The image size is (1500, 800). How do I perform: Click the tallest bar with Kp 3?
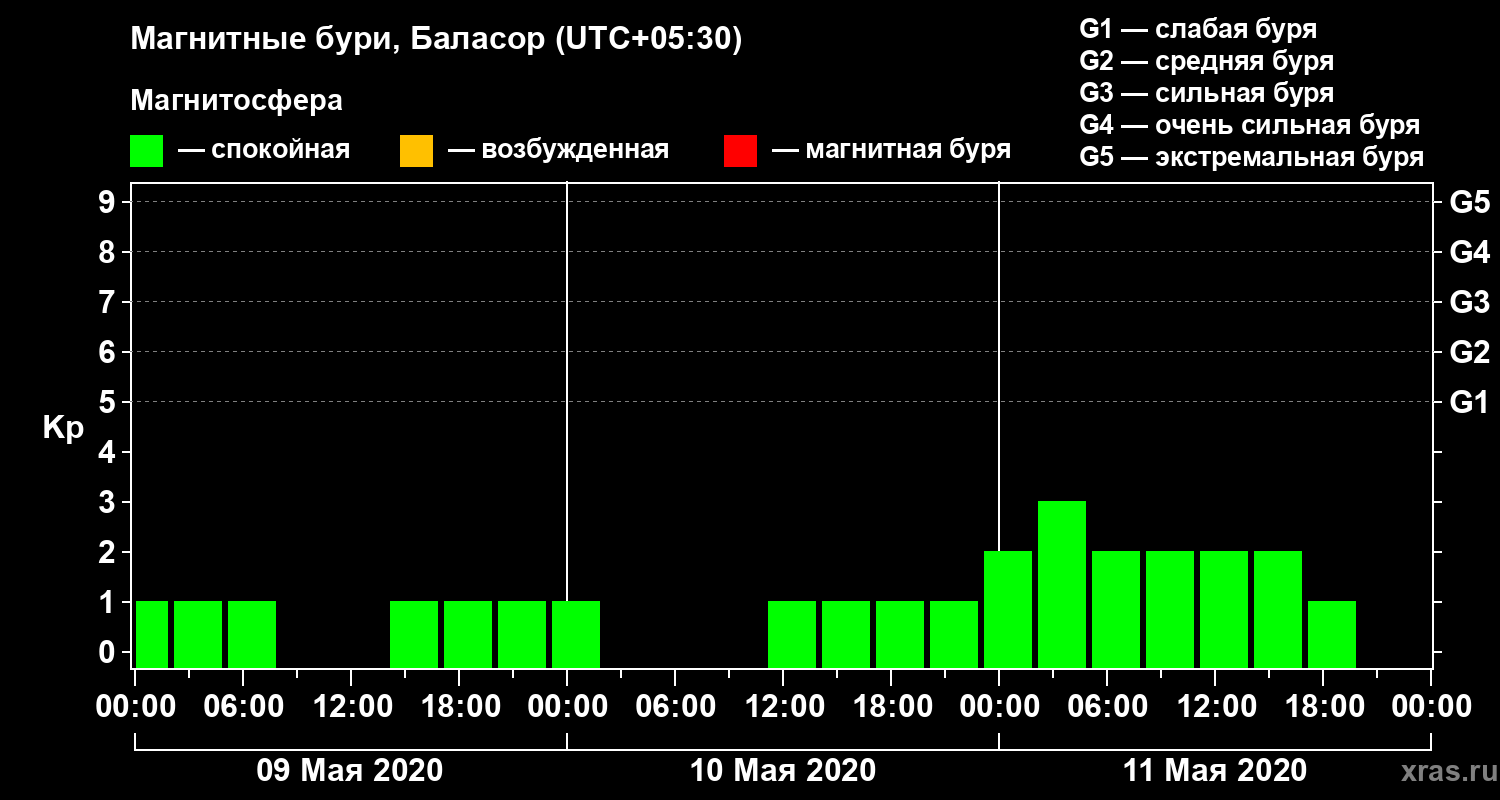(1062, 584)
